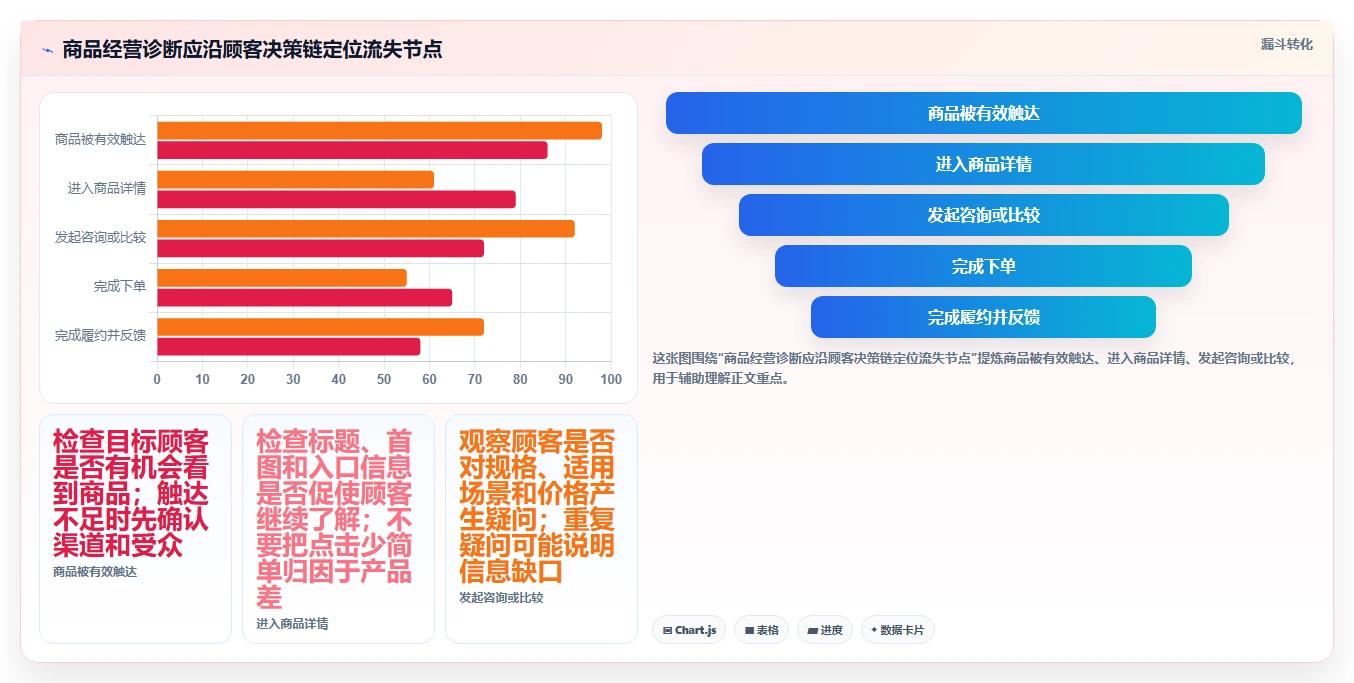This screenshot has width=1354, height=683.
Task: Select the 完成下单 funnel stage
Action: [984, 266]
